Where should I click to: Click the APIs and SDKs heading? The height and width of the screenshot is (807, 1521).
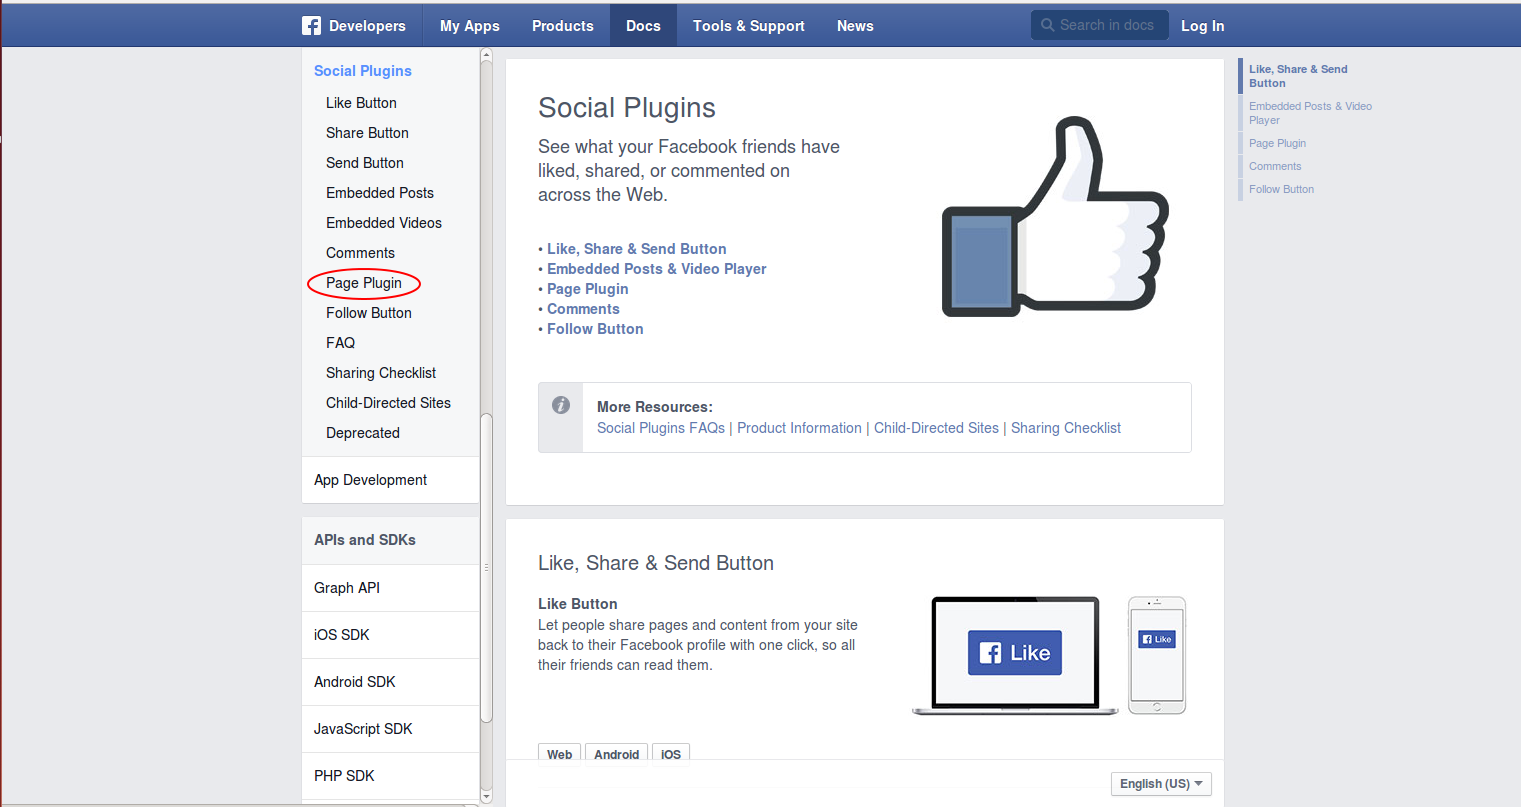point(365,540)
